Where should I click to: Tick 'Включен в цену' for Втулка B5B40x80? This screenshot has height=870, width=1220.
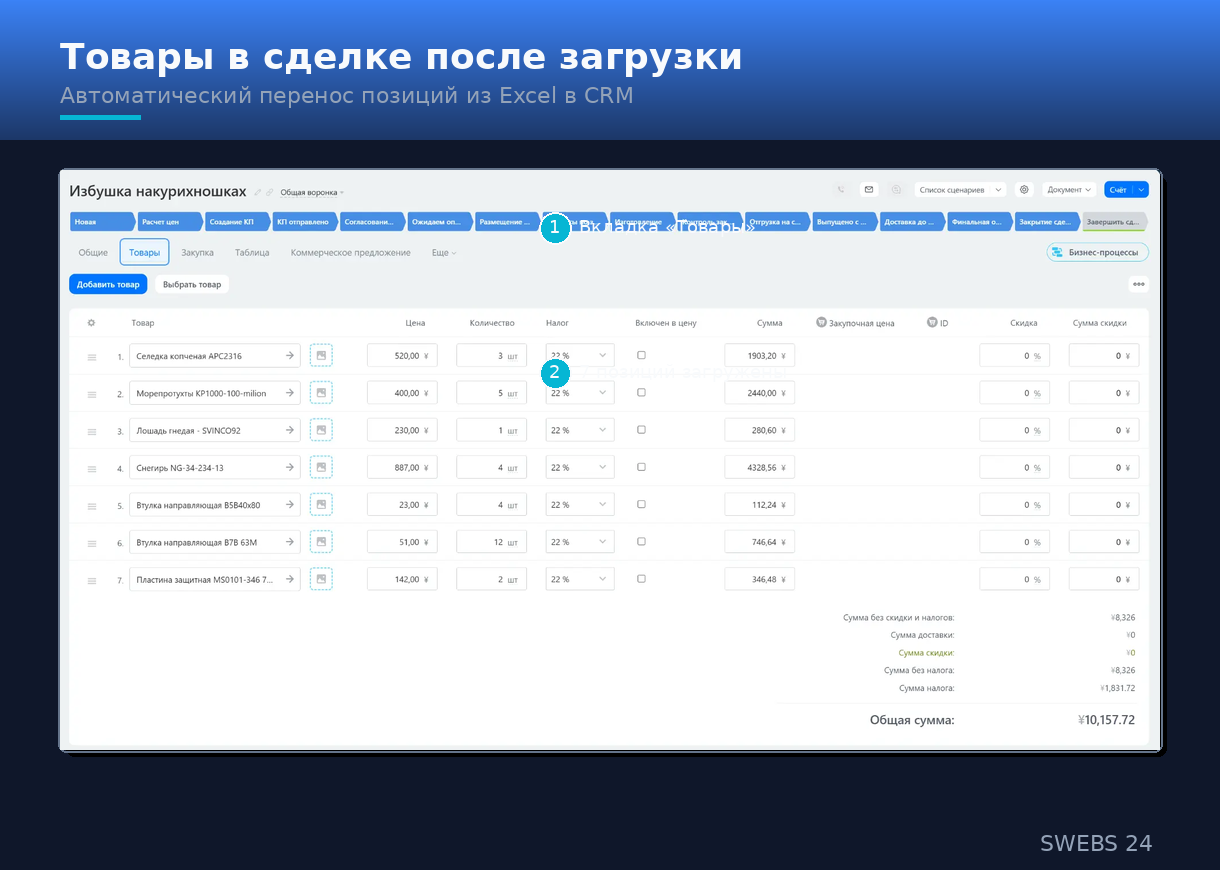click(641, 504)
